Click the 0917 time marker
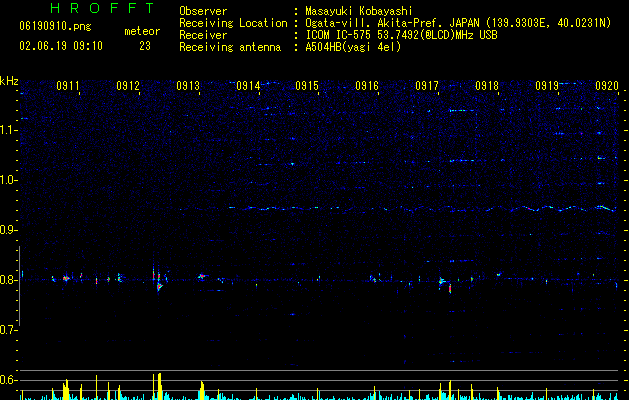The image size is (629, 400). point(427,86)
